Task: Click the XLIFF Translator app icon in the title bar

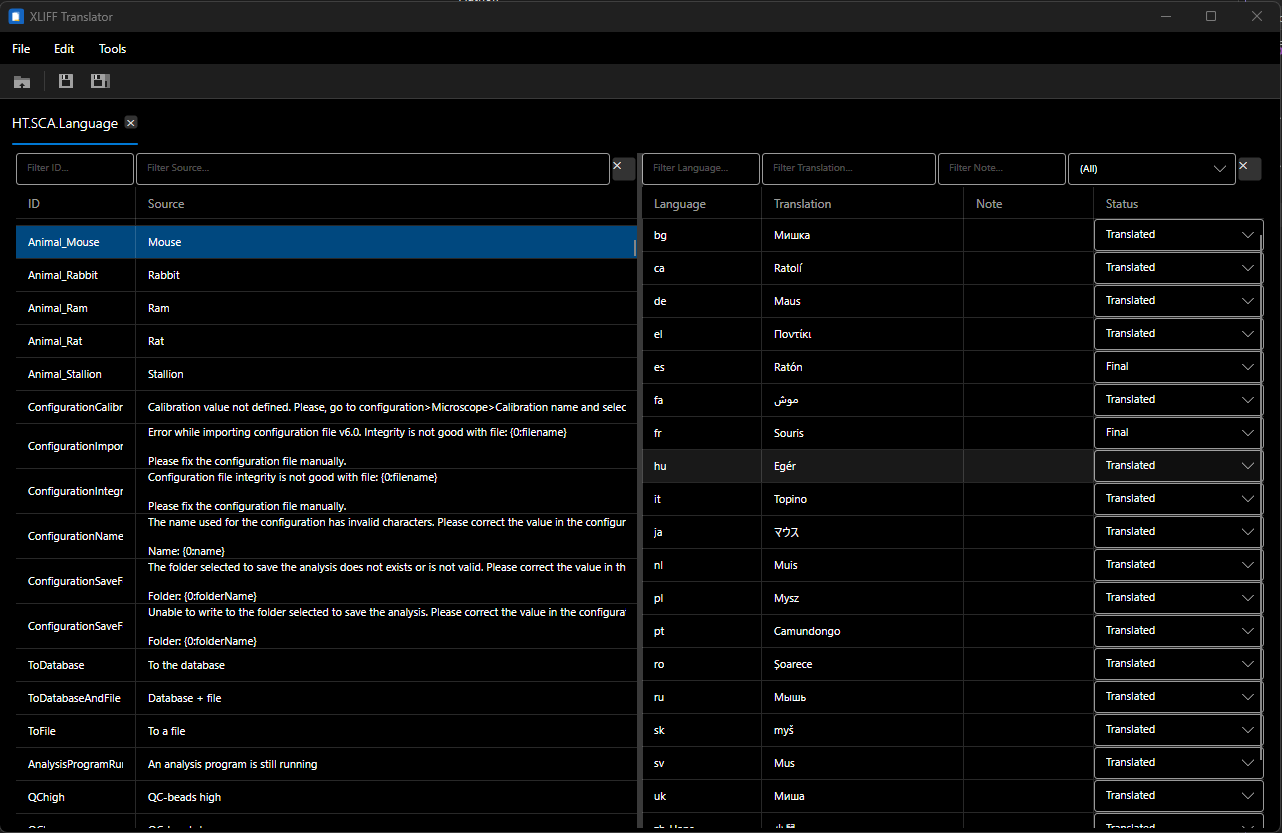Action: click(16, 16)
